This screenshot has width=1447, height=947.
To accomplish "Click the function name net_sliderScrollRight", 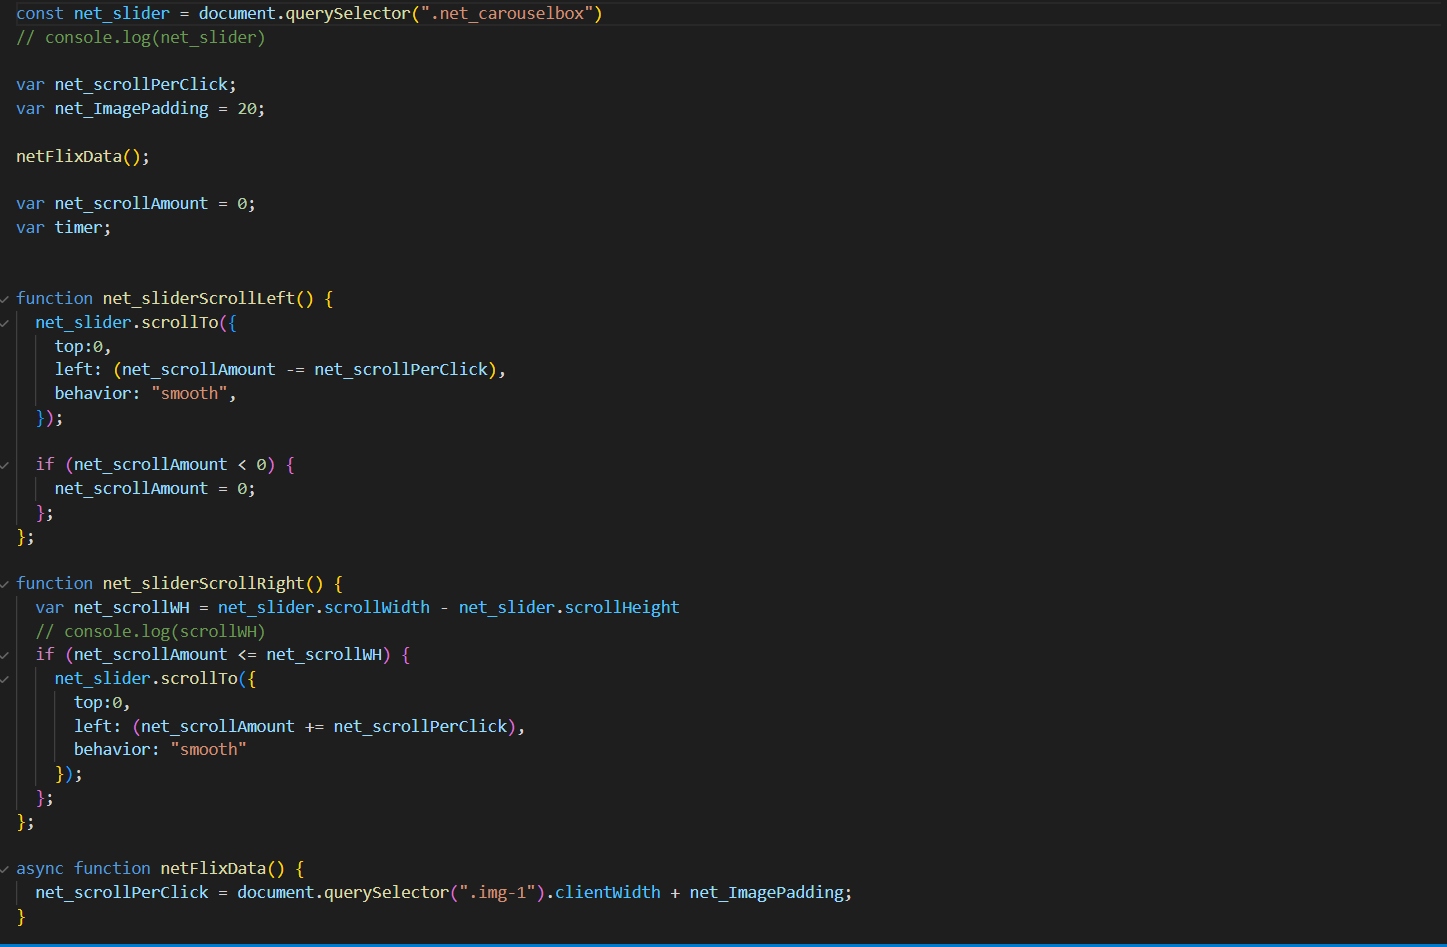I will [x=204, y=583].
